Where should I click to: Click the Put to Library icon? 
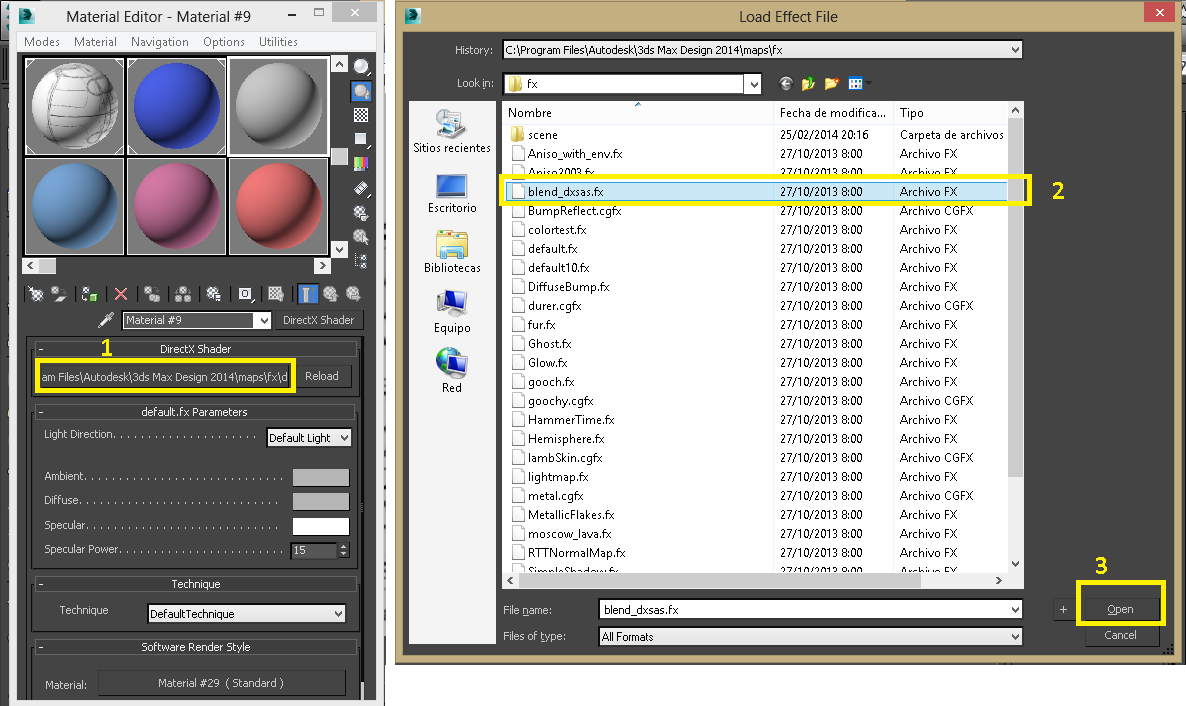pos(214,294)
